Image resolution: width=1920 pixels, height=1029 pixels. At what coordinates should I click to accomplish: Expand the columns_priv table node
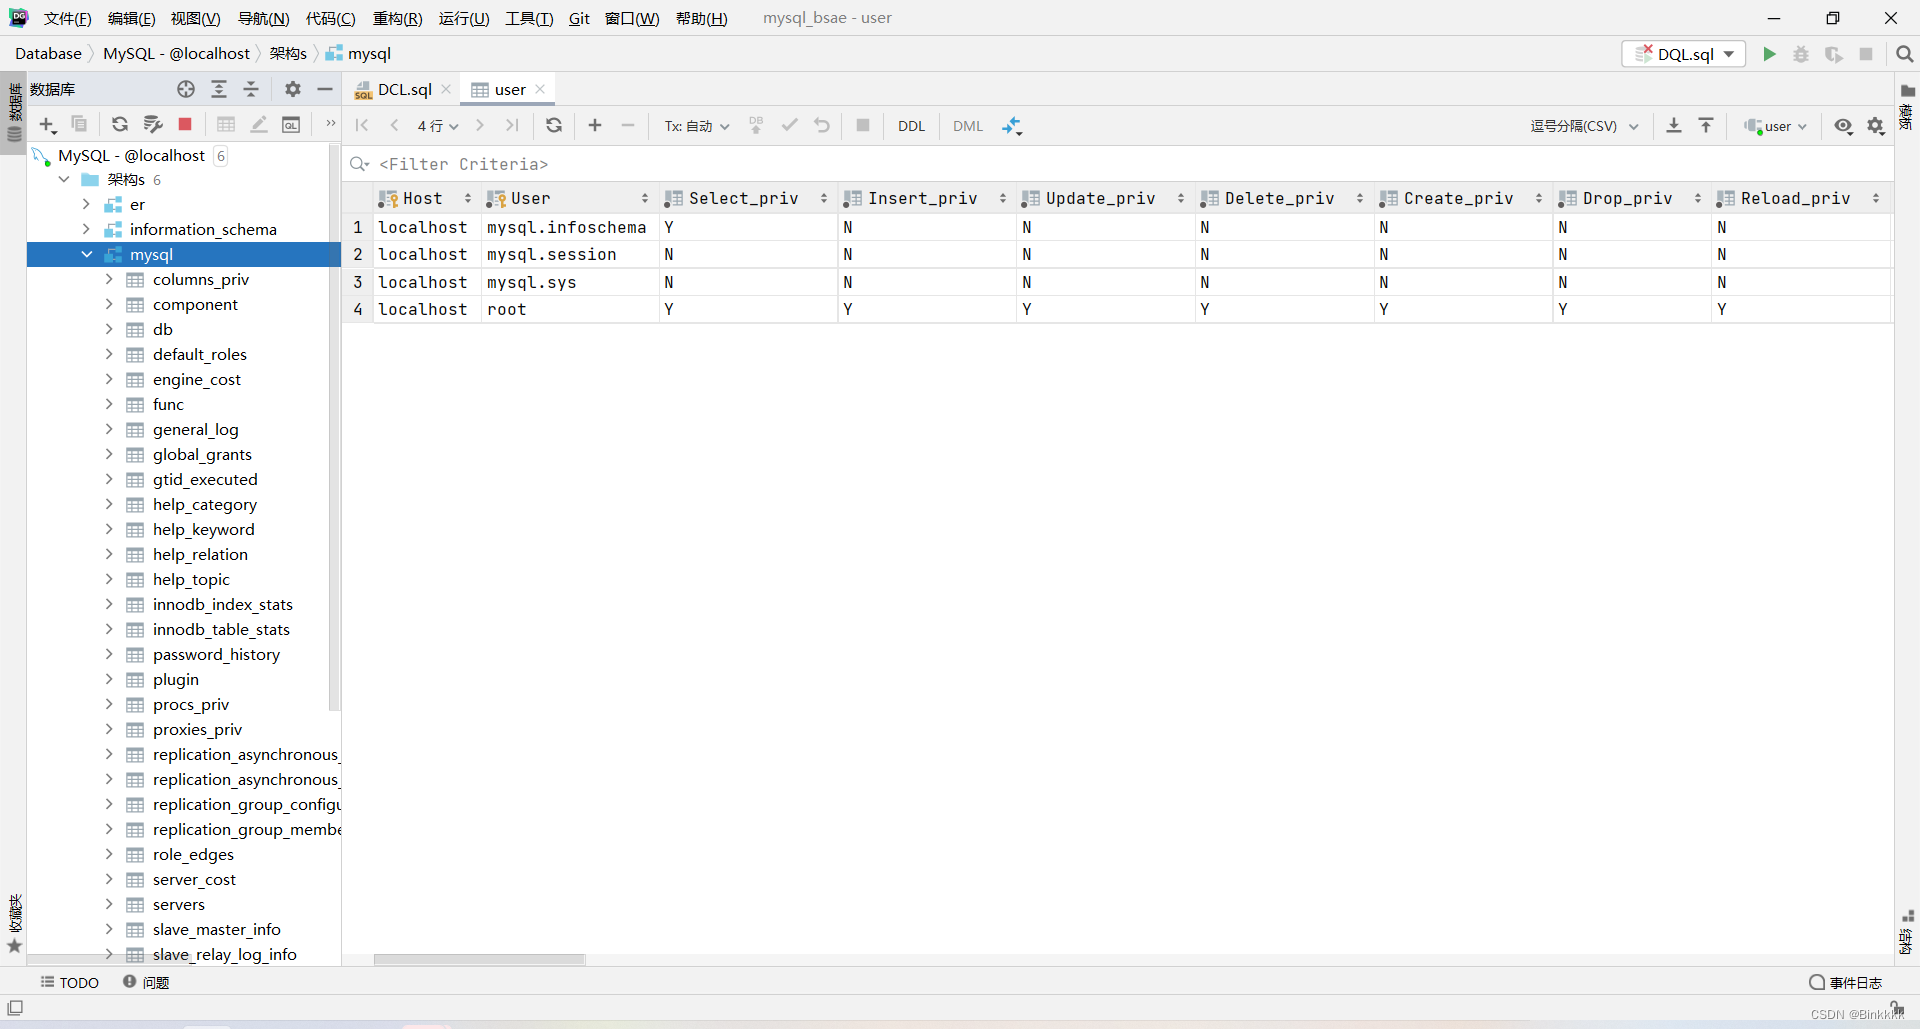(109, 279)
